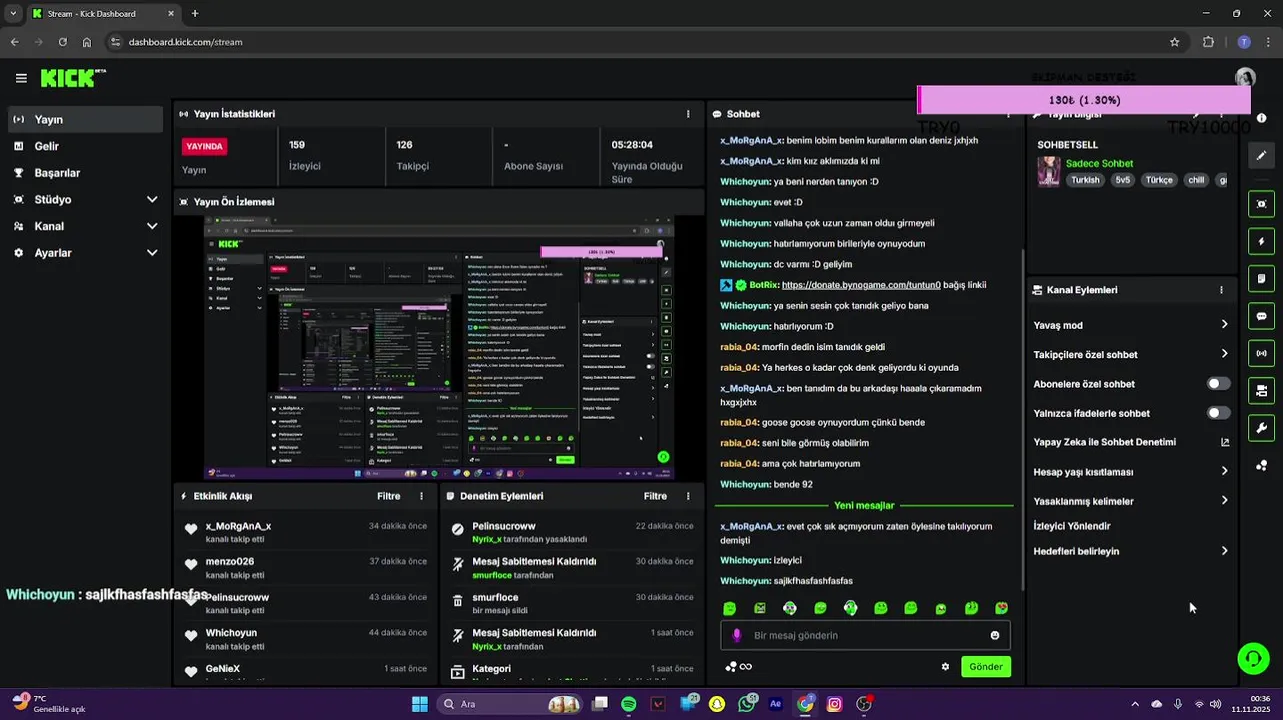Go to Gelir in sidebar
The width and height of the screenshot is (1283, 720).
84,146
